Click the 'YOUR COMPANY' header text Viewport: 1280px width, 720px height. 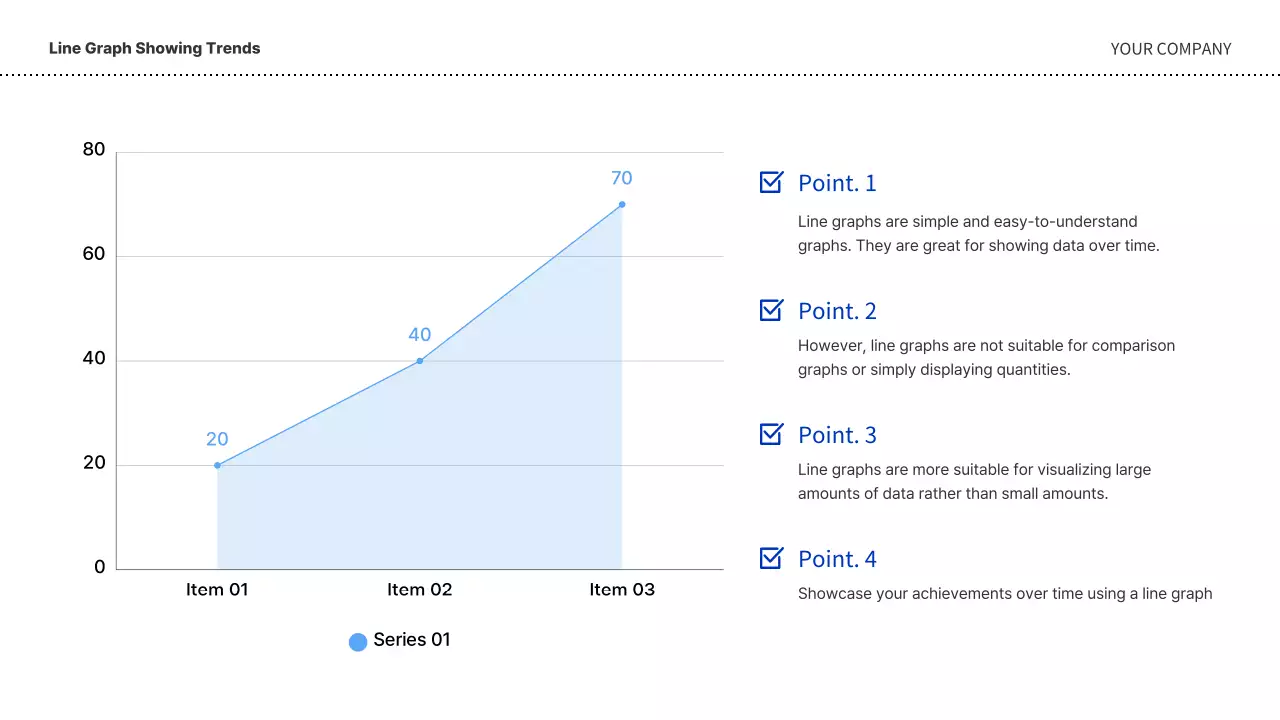click(x=1171, y=49)
